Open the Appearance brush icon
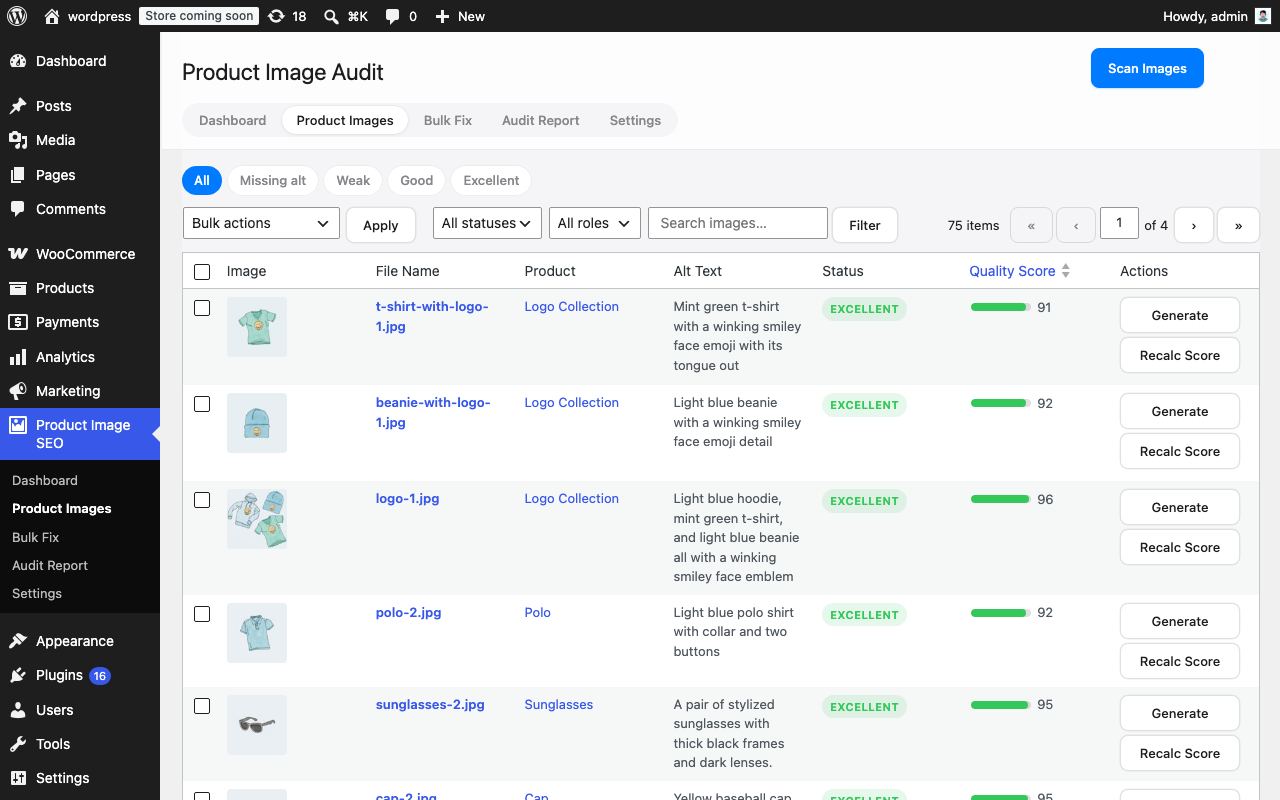 (18, 641)
